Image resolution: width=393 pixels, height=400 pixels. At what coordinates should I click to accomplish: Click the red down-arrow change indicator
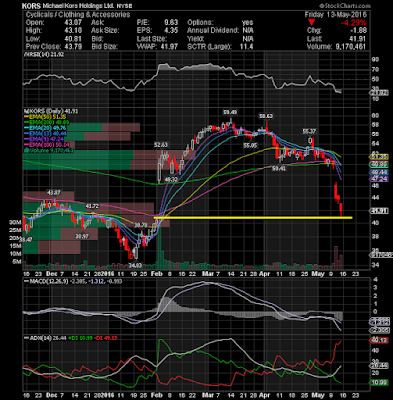pyautogui.click(x=311, y=23)
